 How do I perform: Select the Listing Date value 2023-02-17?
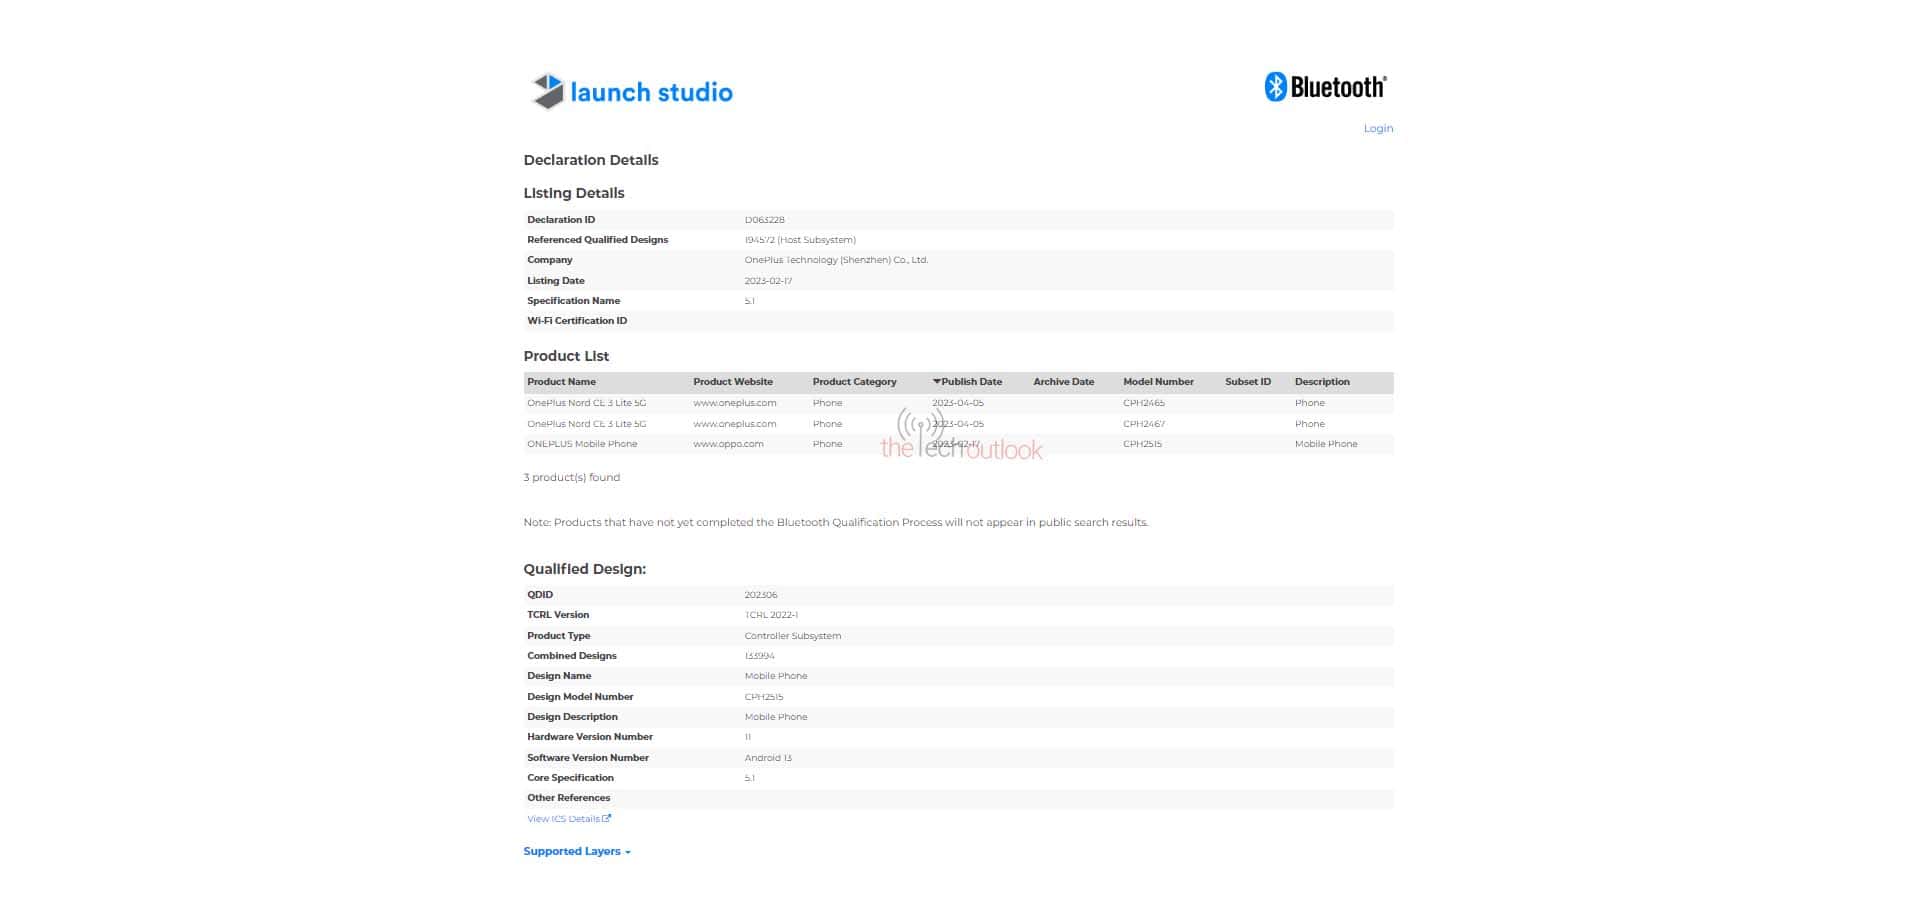(768, 281)
